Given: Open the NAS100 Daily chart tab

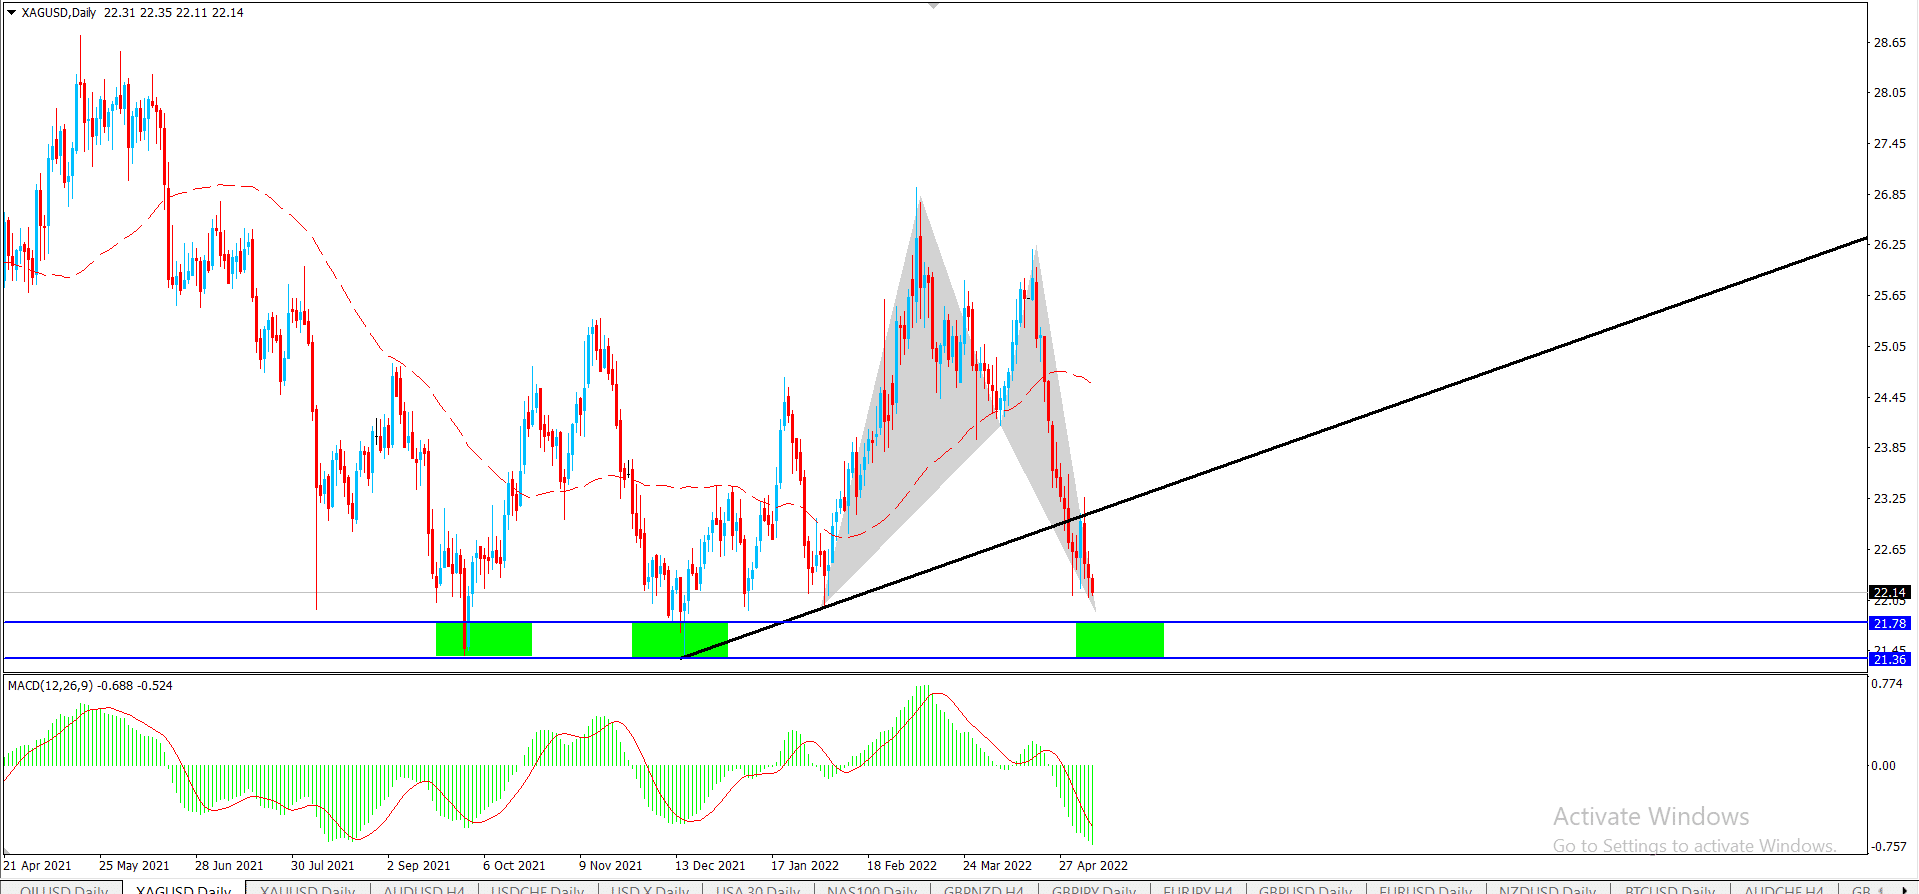Looking at the screenshot, I should [x=872, y=889].
